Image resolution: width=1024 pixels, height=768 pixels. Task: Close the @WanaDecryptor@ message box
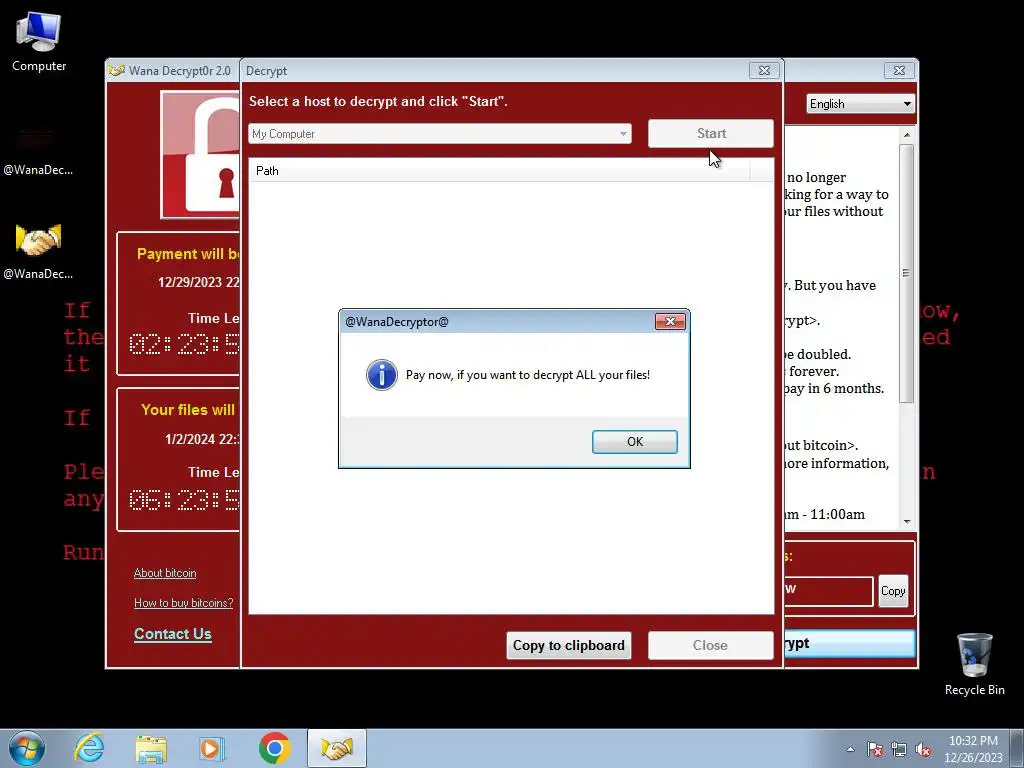click(x=670, y=321)
